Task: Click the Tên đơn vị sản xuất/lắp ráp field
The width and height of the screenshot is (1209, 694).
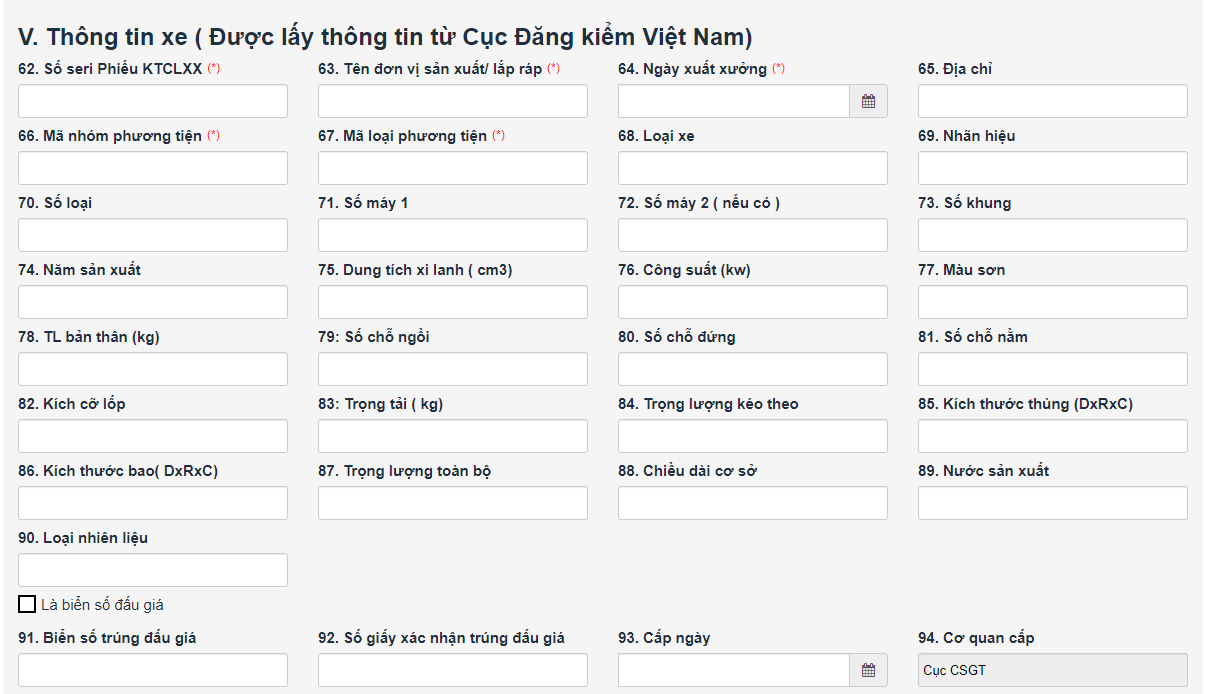Action: click(453, 101)
